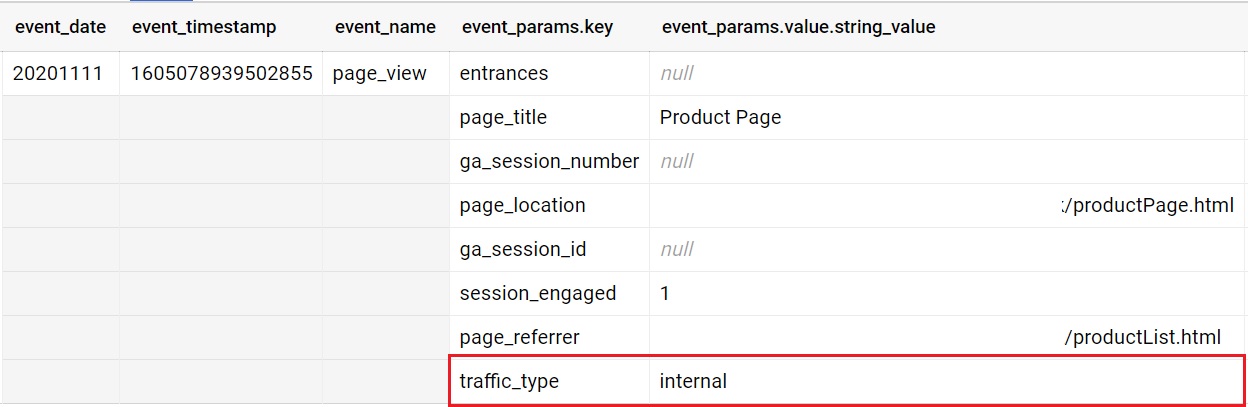Select the Product Page value cell
The height and width of the screenshot is (407, 1248).
coord(720,117)
